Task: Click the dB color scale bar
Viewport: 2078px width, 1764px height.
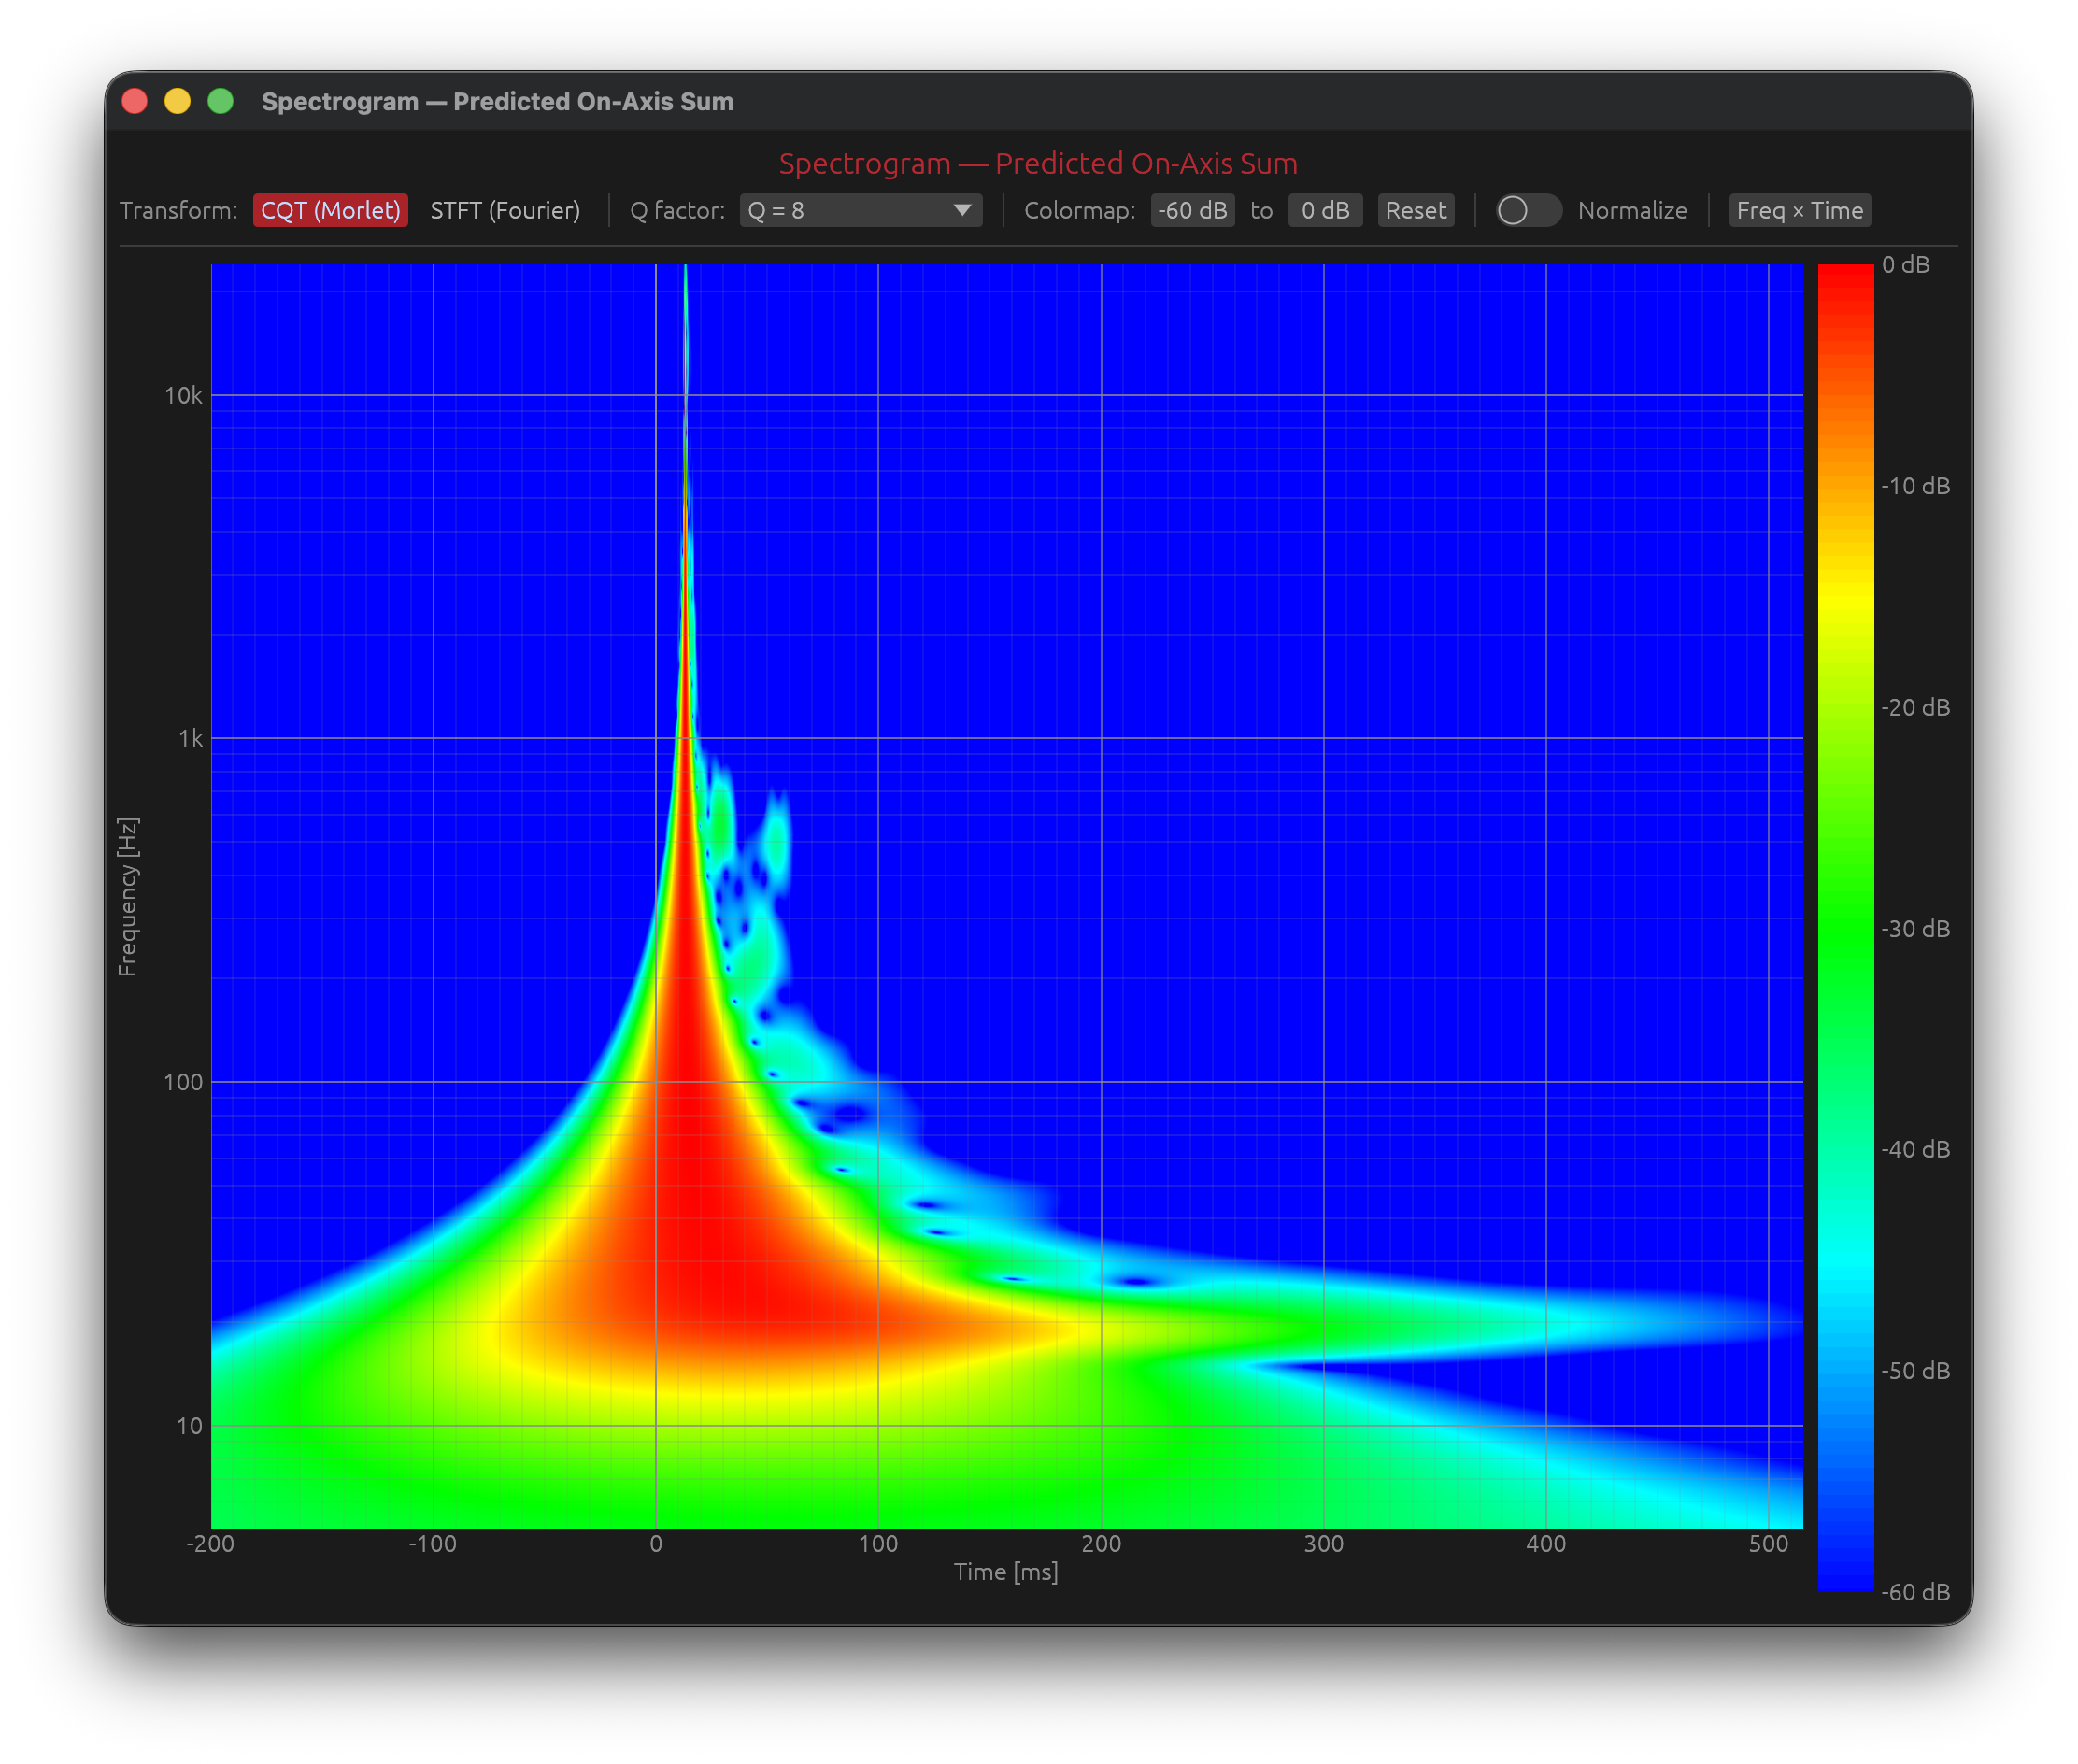Action: tap(1845, 927)
